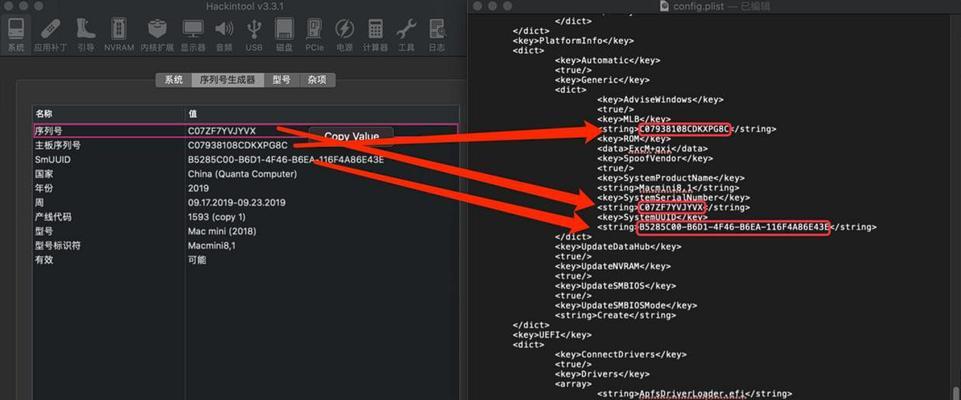
Task: Select the 型号 row Mac mini (2018)
Action: point(245,231)
